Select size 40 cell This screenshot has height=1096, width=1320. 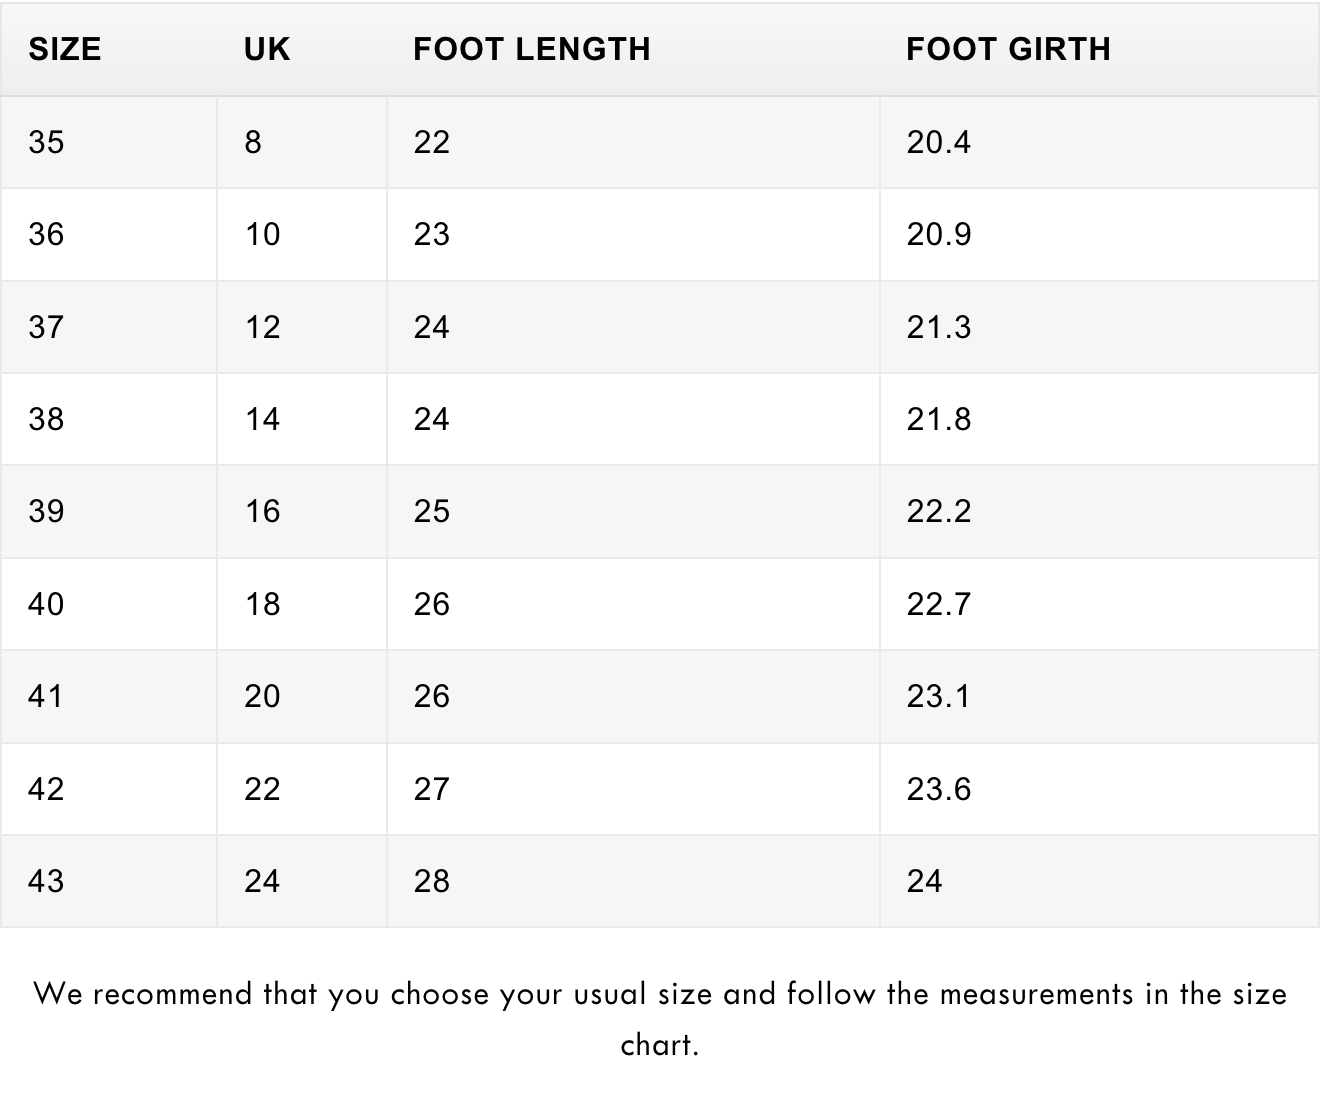[x=108, y=604]
